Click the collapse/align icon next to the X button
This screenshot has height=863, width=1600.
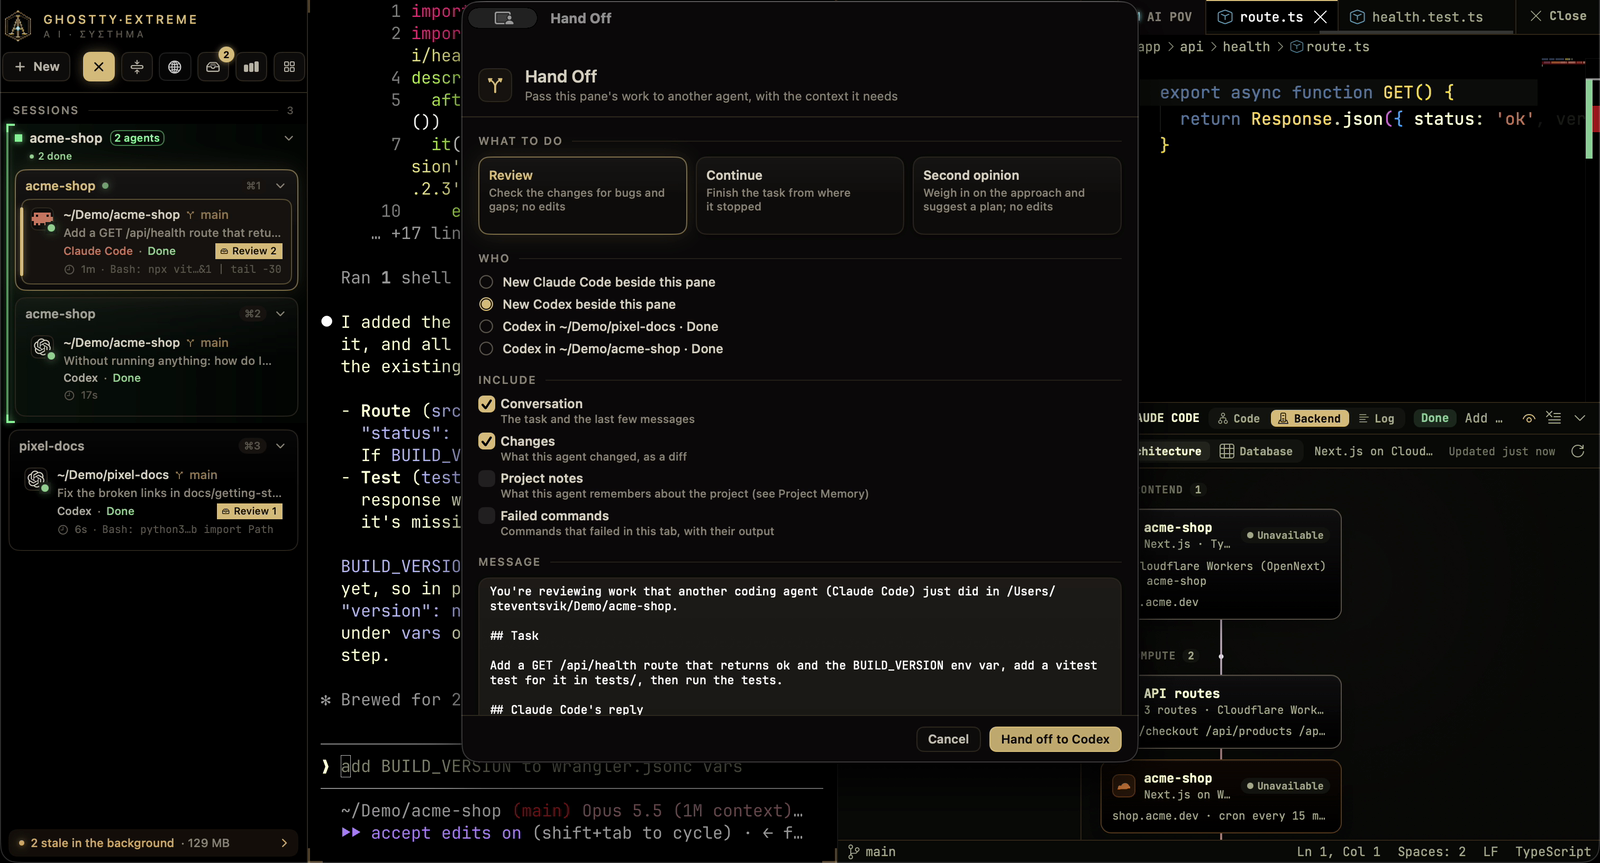[x=137, y=67]
